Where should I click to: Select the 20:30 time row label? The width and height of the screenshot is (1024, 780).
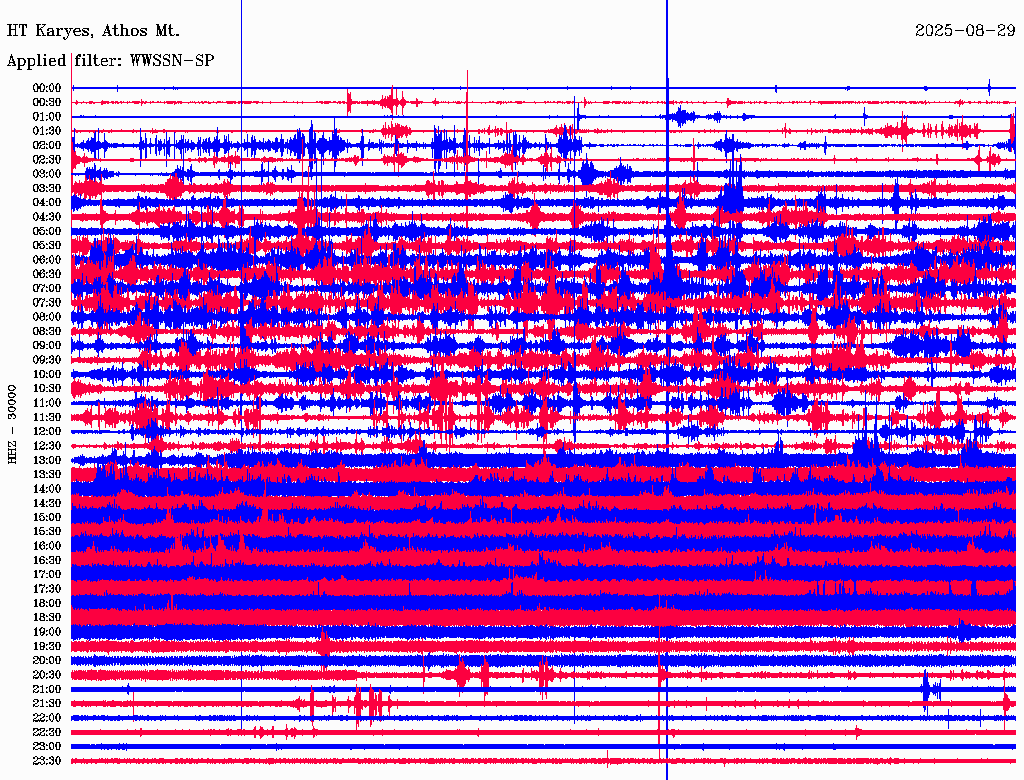coord(47,675)
